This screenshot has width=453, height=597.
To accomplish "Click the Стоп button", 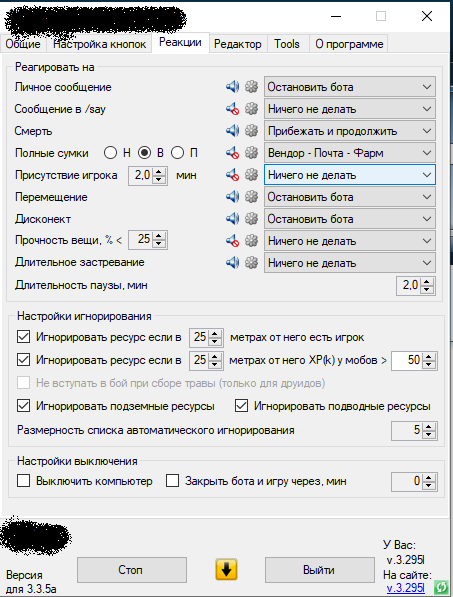I will (x=132, y=570).
